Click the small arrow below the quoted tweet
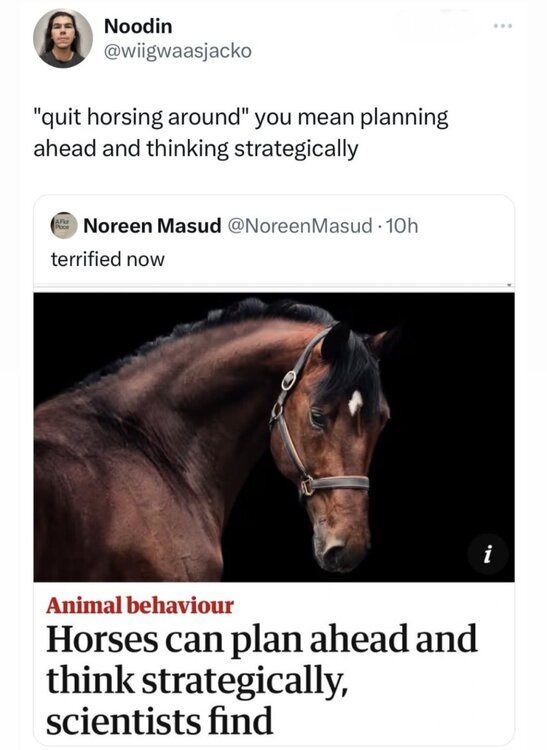Screen dimensions: 547x750 point(510,287)
